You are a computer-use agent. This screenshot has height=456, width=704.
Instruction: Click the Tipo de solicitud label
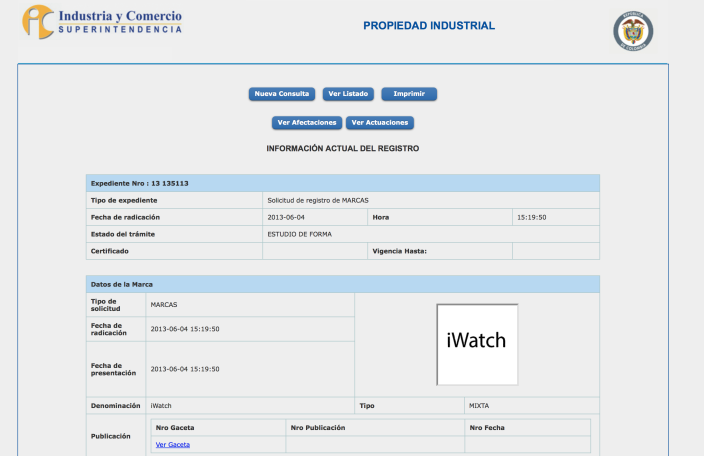[106, 305]
